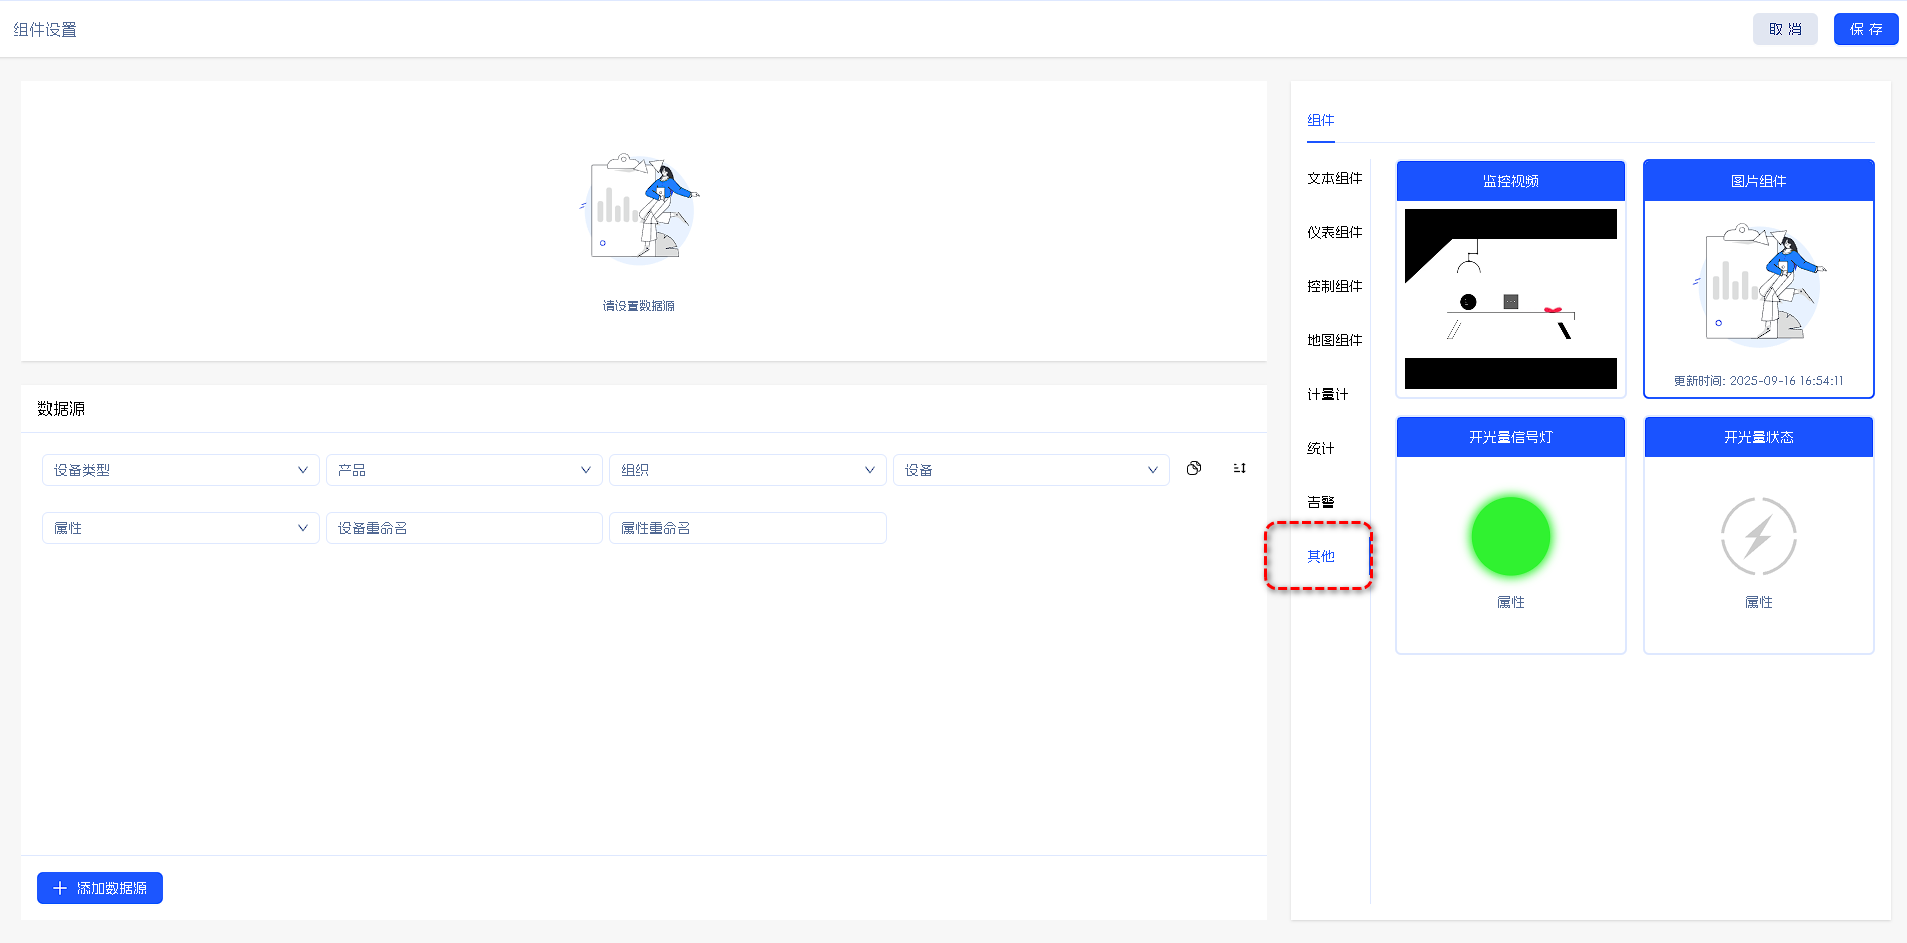
Task: Click the circular copy icon beside 设备 dropdown
Action: point(1193,469)
